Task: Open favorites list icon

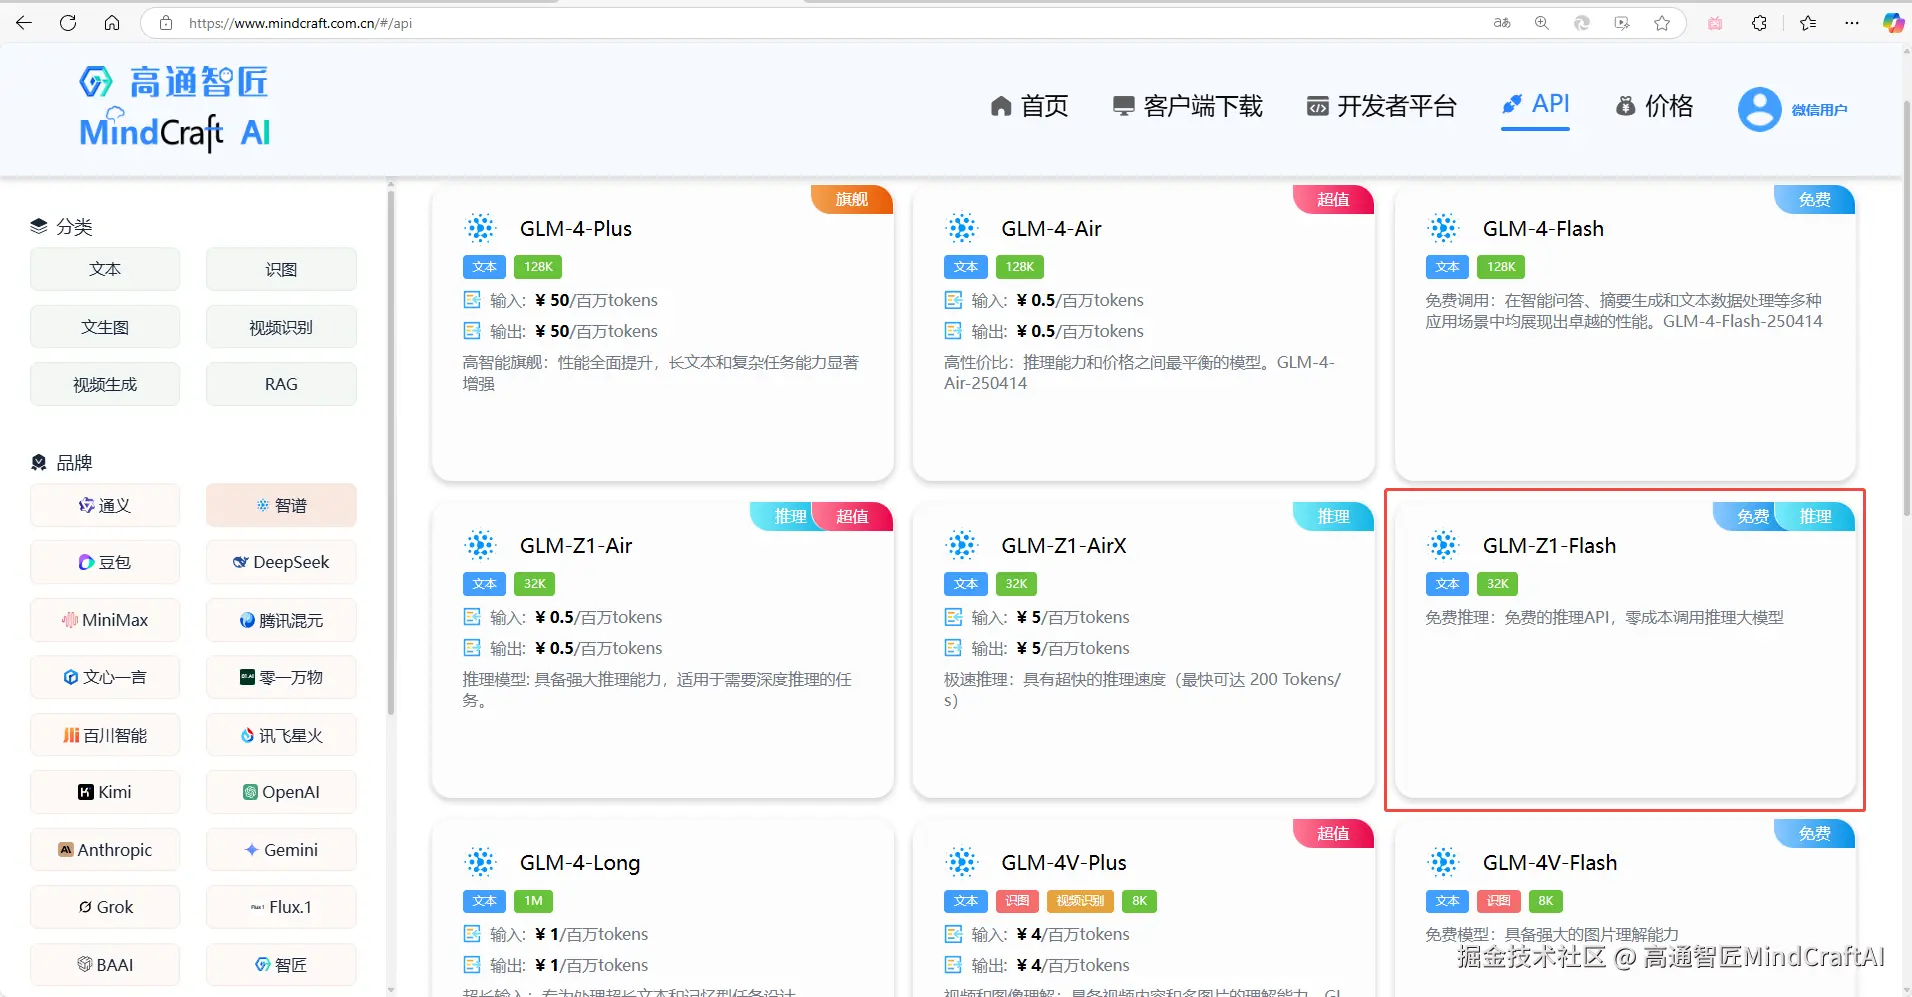Action: [x=1808, y=23]
